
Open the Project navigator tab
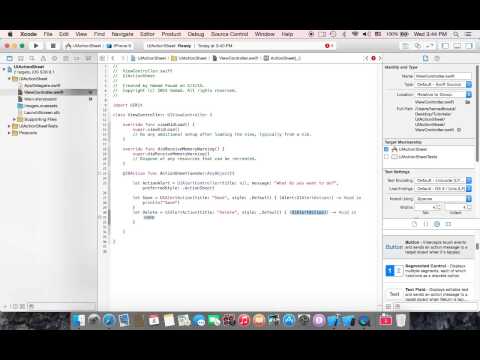coord(9,58)
